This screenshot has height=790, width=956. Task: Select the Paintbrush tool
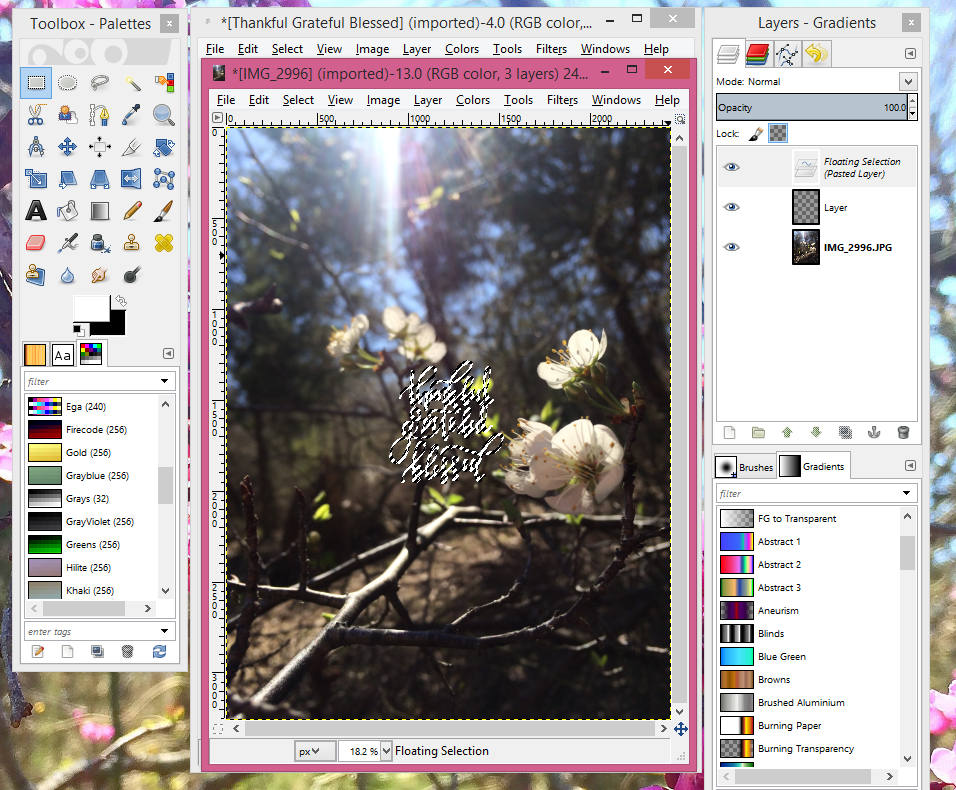164,210
